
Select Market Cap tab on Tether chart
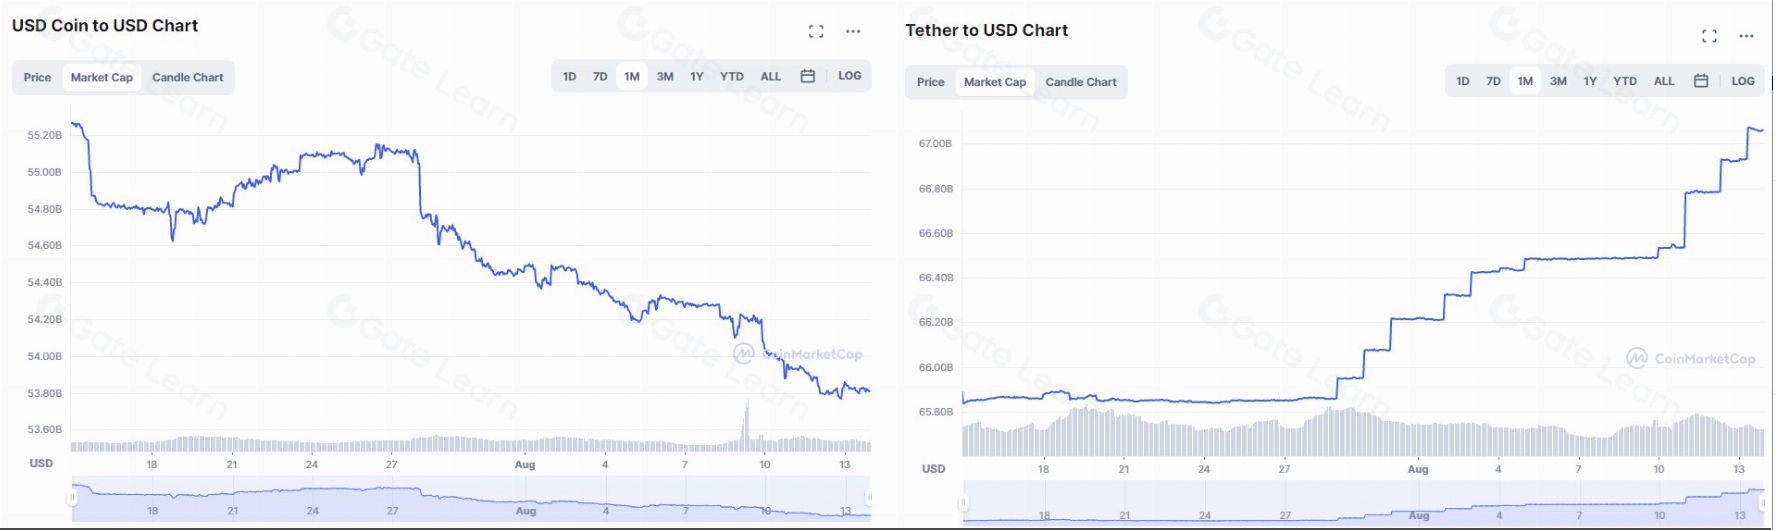click(995, 82)
